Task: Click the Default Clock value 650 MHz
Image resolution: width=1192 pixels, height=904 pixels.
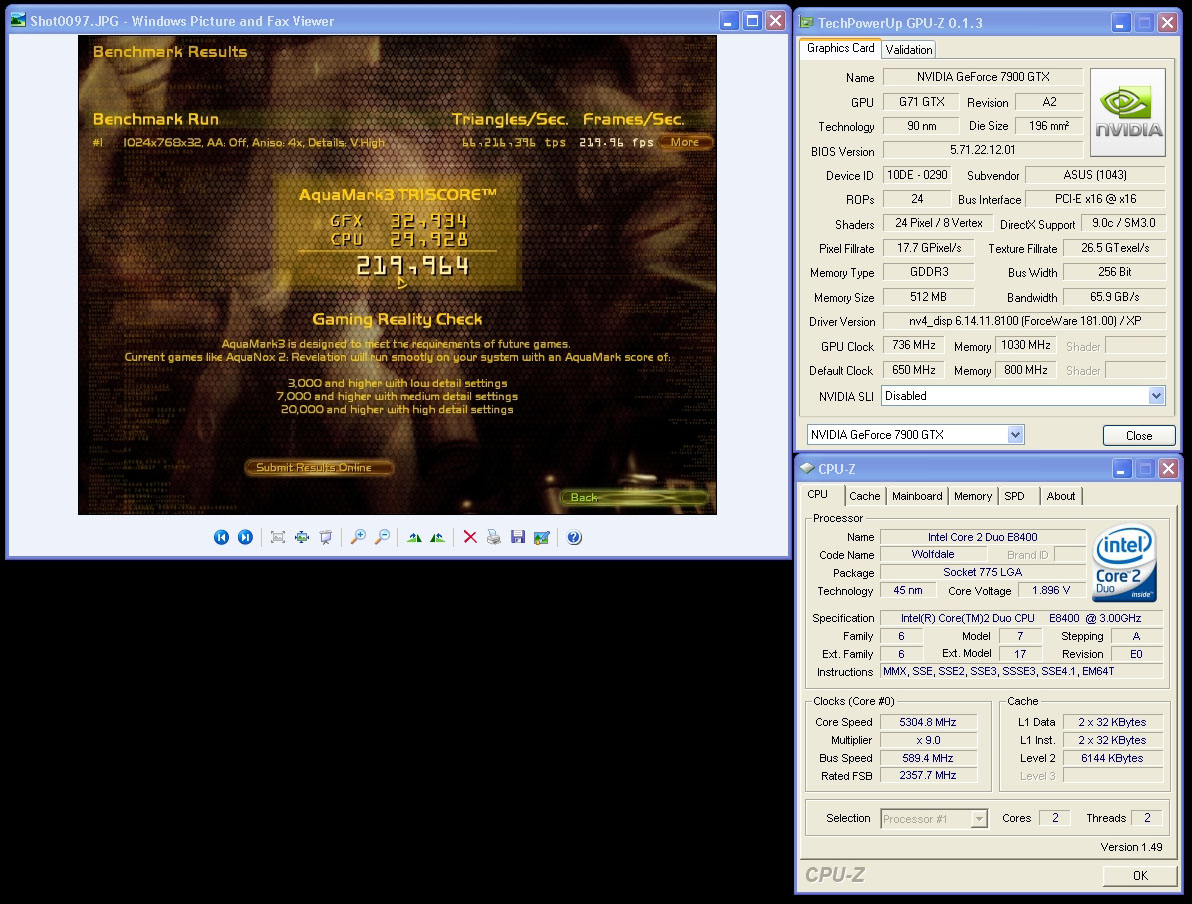Action: [x=914, y=370]
